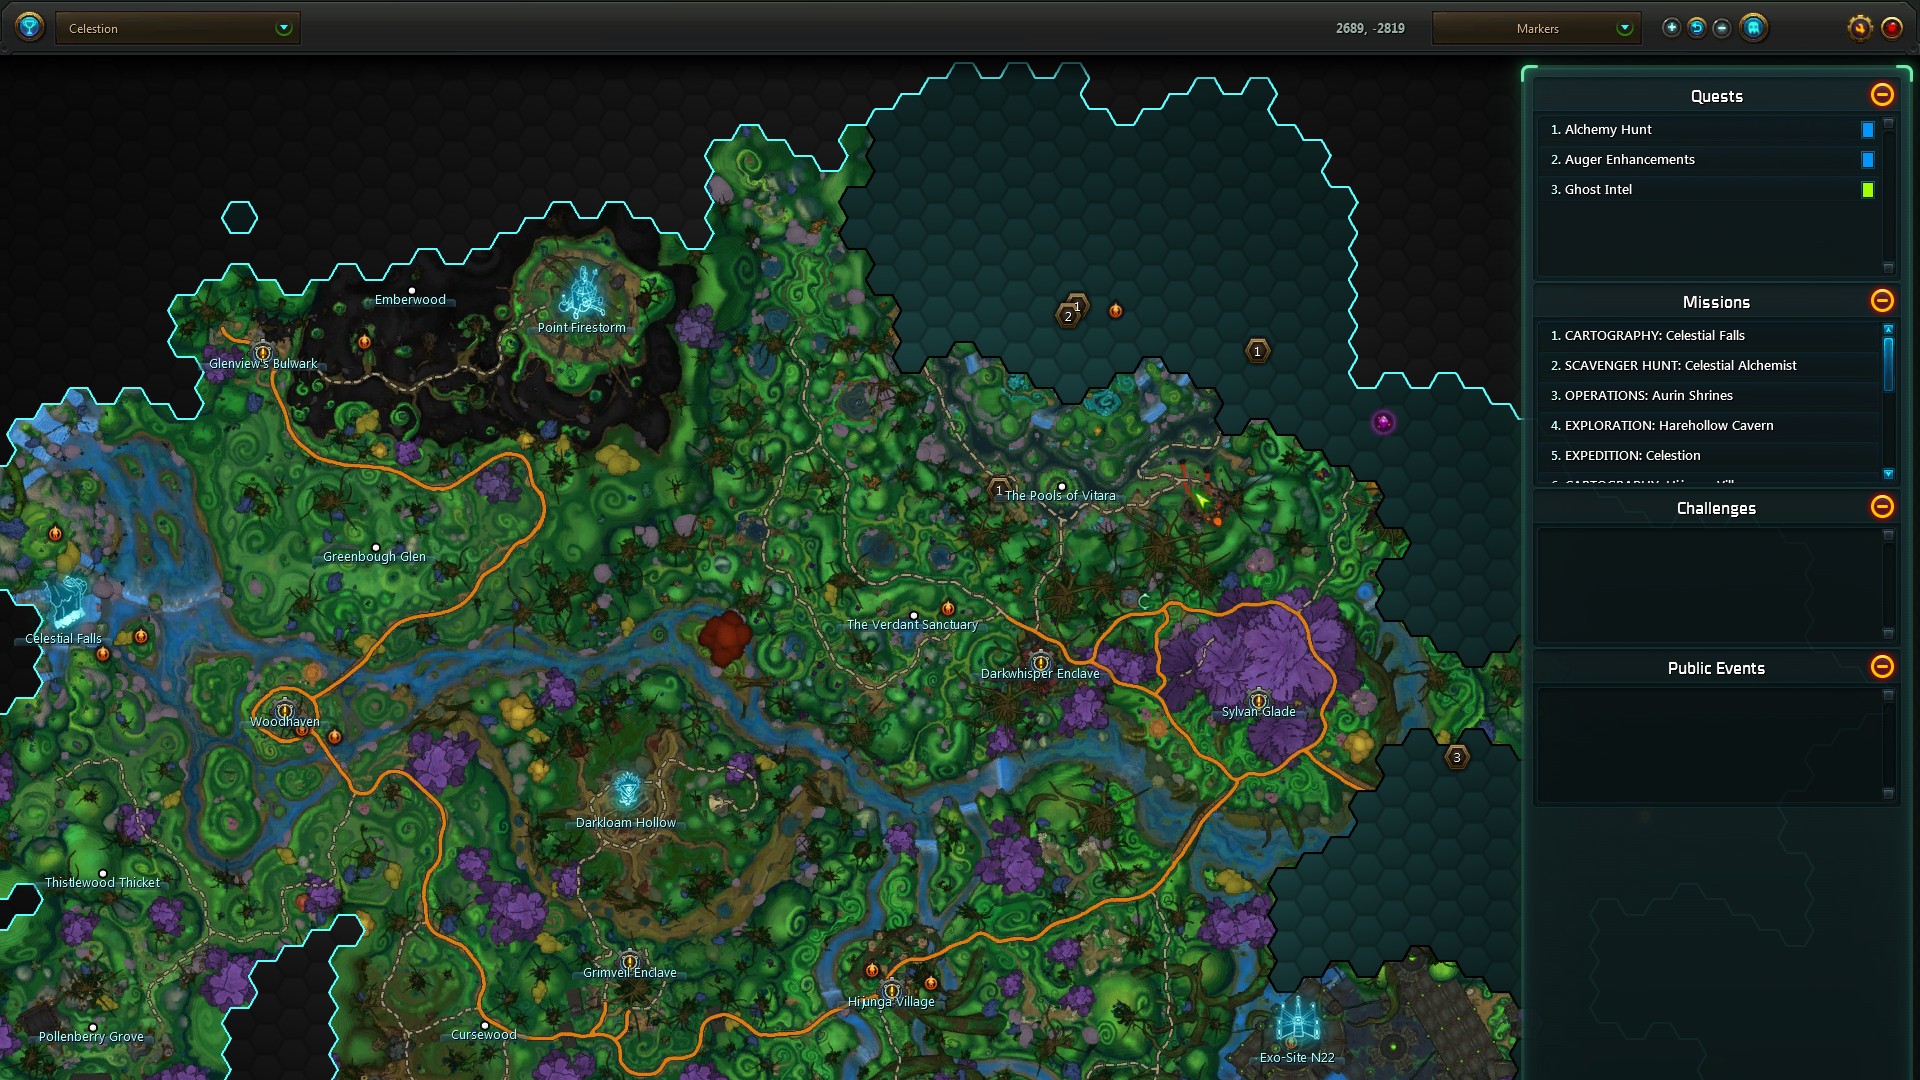
Task: Click Darkwhisper Enclave settlement marker icon
Action: coord(1041,662)
